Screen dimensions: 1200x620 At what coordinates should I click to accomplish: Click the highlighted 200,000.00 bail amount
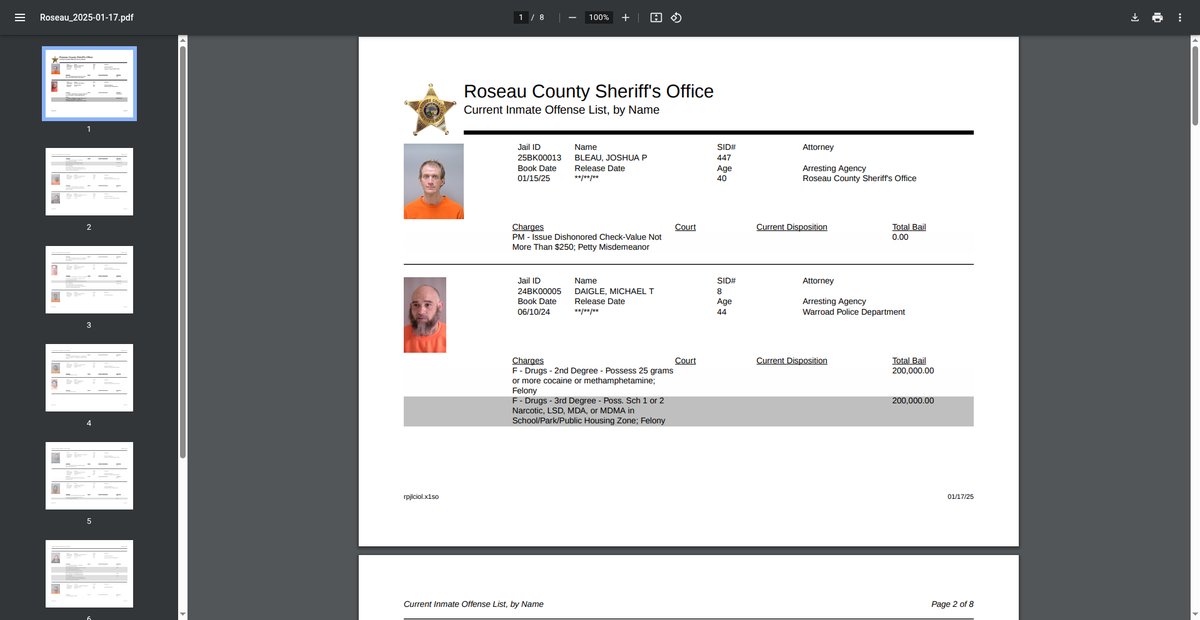[x=913, y=400]
